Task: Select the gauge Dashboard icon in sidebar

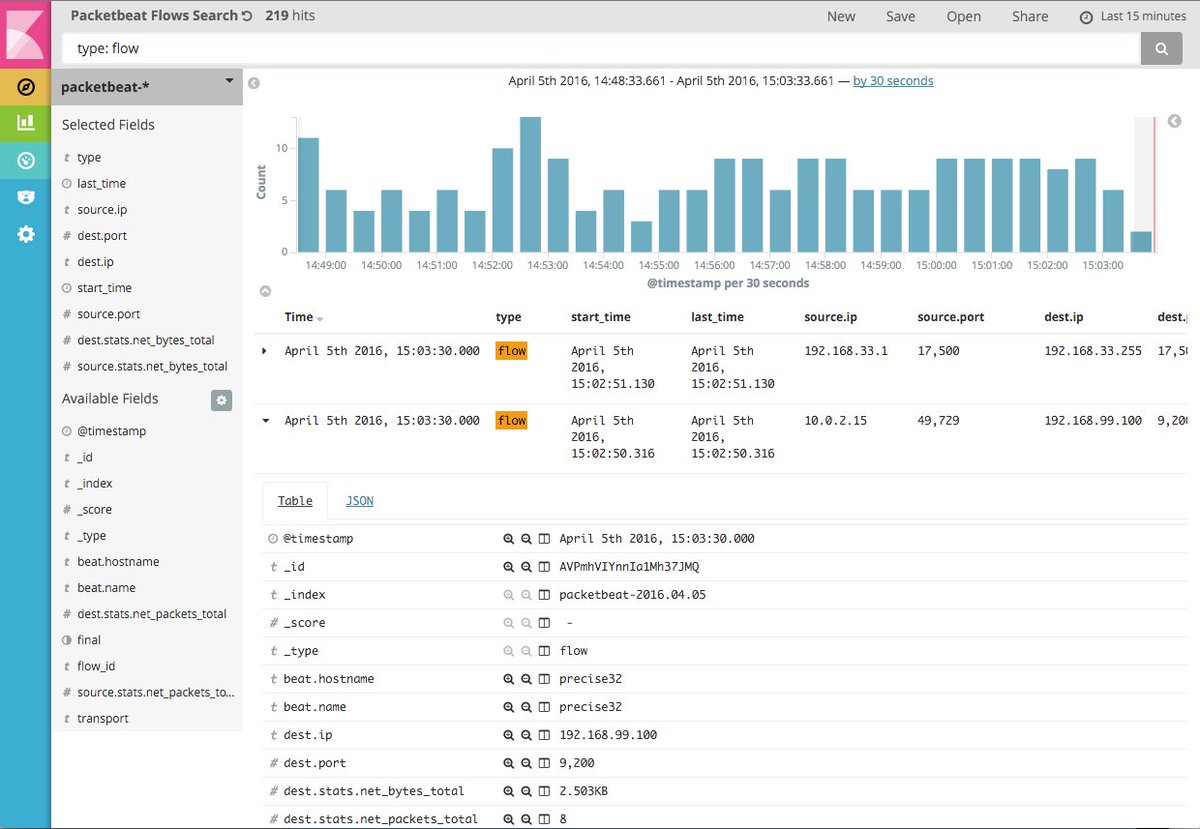Action: click(x=25, y=160)
